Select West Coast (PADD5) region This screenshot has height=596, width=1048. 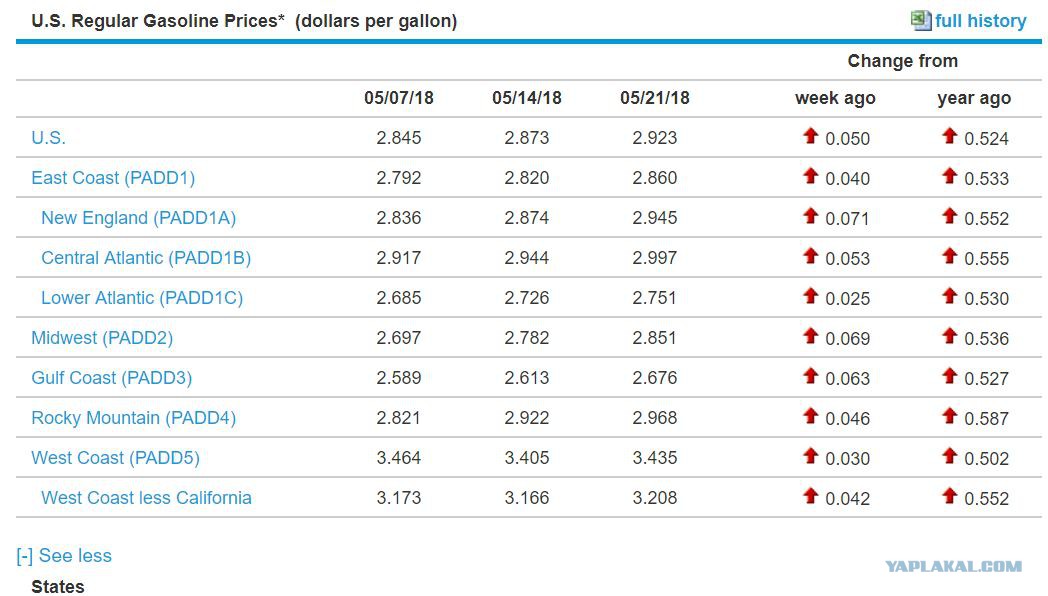(115, 458)
